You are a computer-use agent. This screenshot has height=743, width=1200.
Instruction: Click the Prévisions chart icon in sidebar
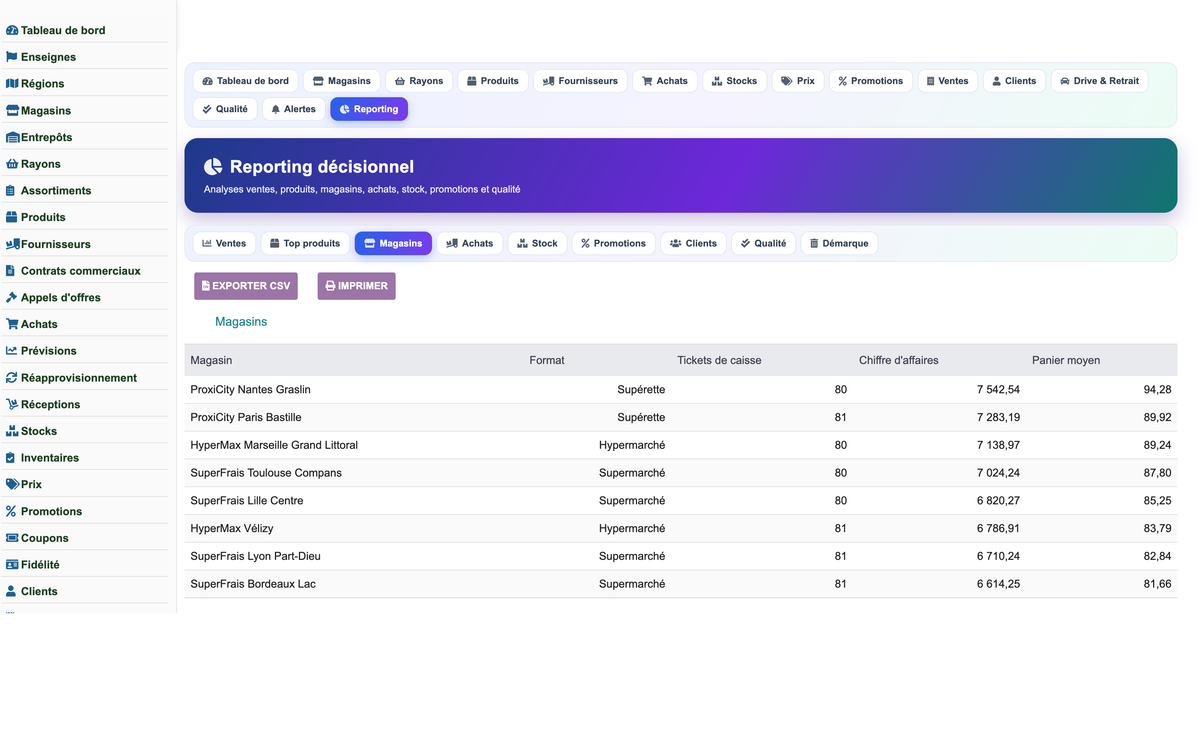pos(12,351)
